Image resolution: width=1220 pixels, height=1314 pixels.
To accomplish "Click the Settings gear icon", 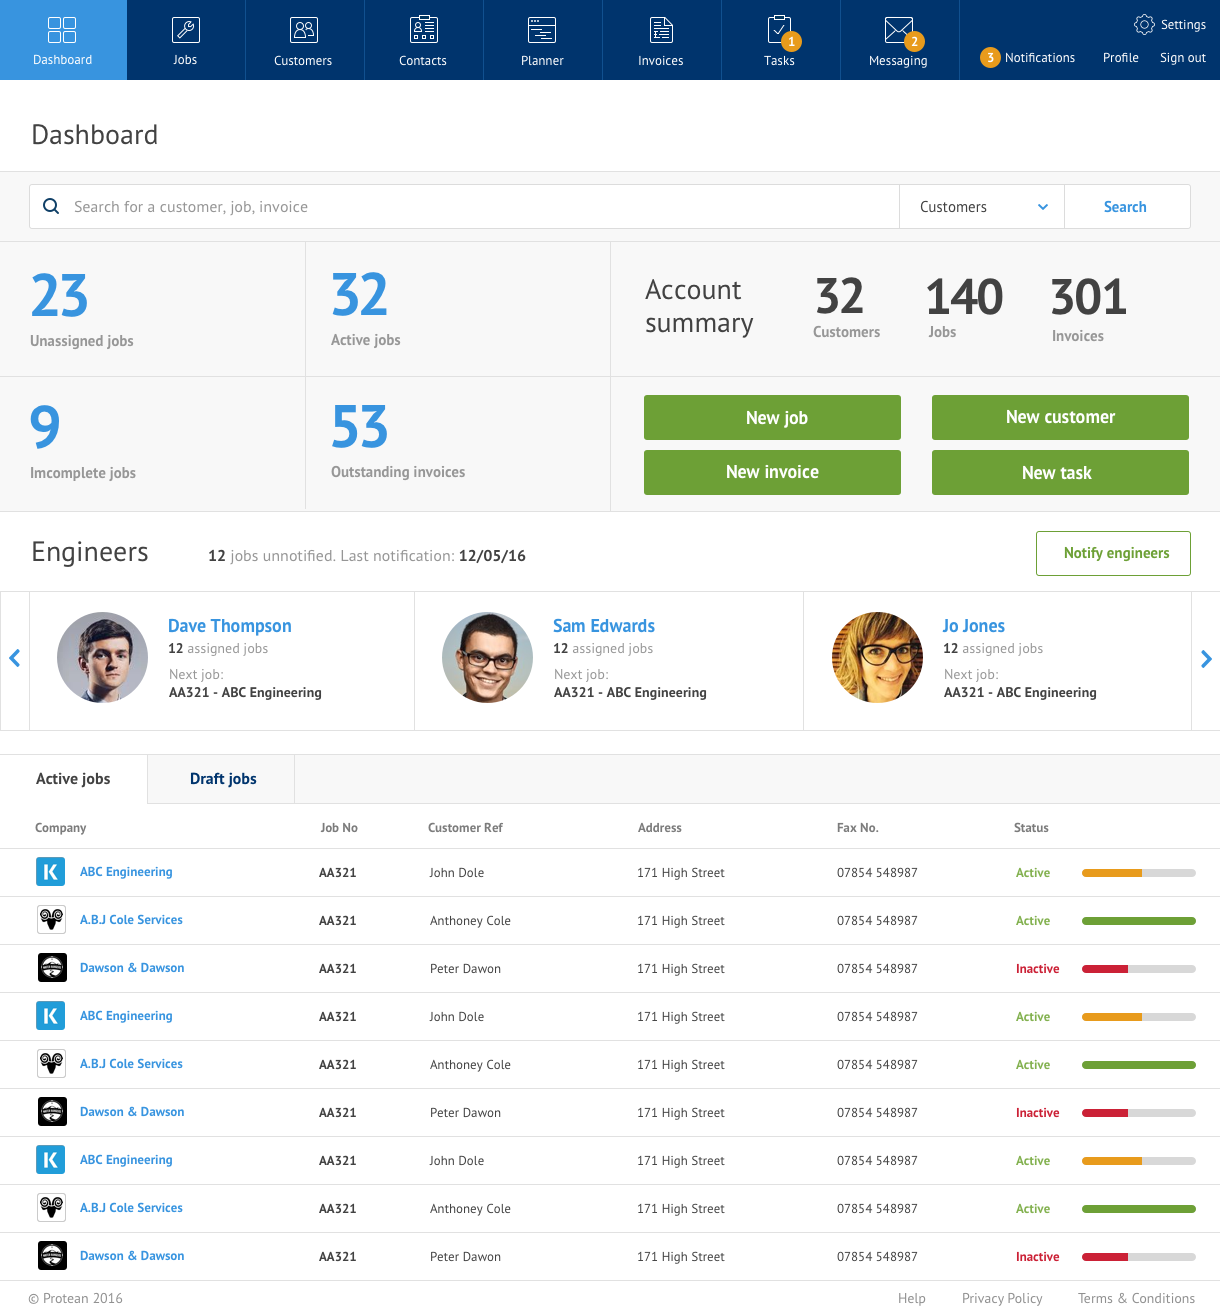I will pos(1144,24).
